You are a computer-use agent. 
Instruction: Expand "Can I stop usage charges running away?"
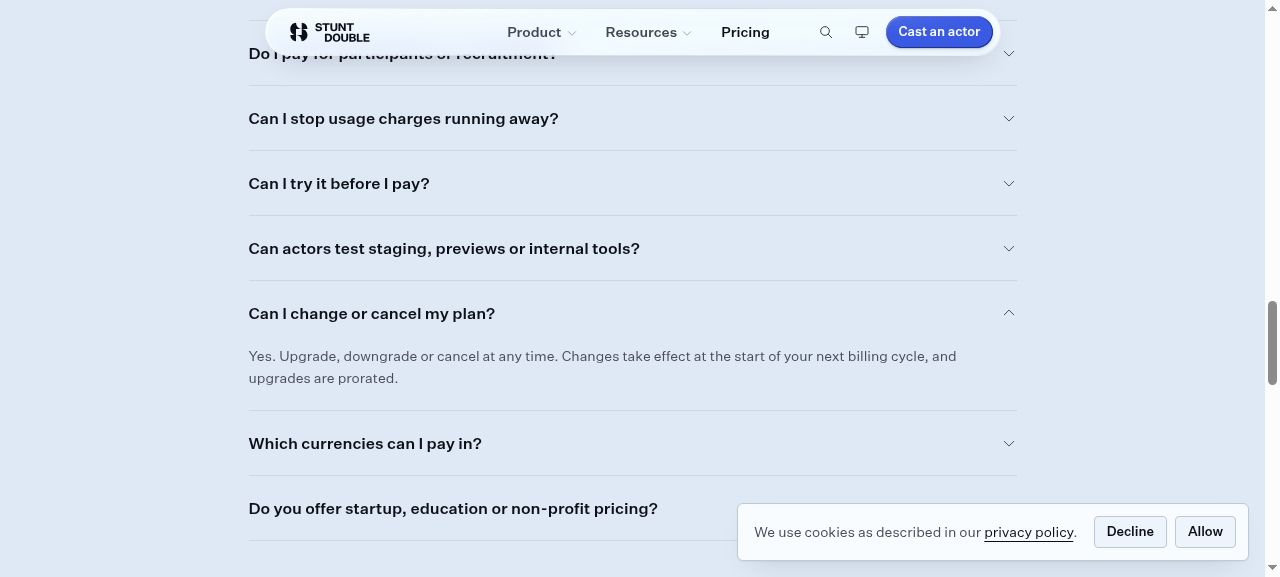[632, 118]
